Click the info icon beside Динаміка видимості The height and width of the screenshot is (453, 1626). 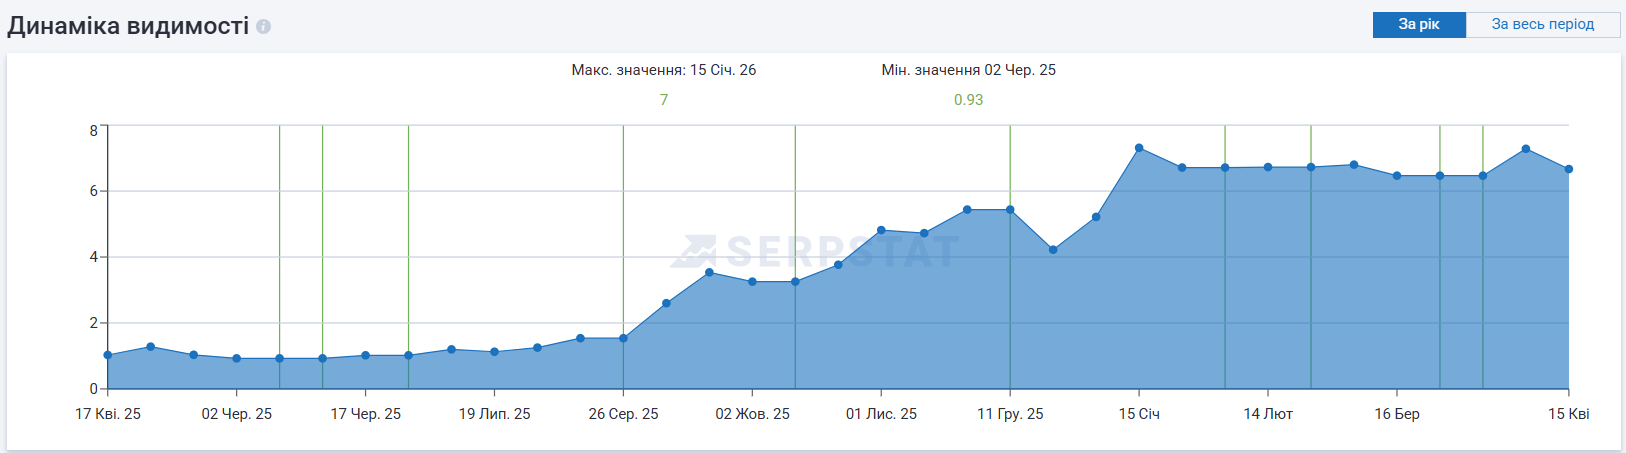pos(263,27)
